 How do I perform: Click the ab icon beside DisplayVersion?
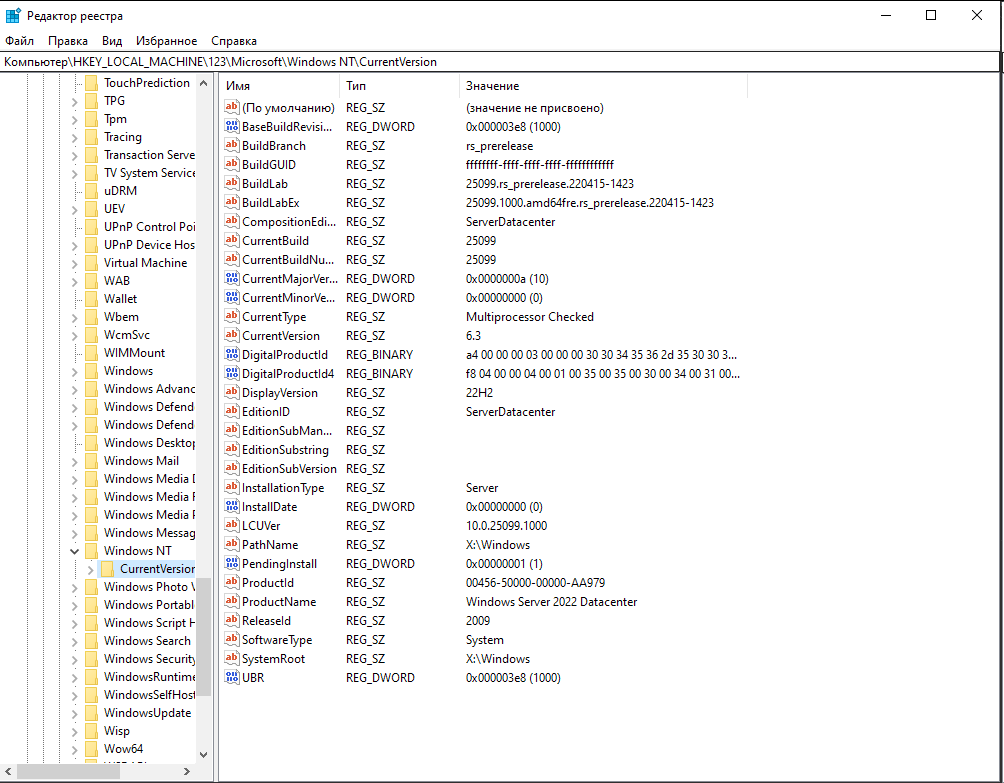(x=230, y=392)
